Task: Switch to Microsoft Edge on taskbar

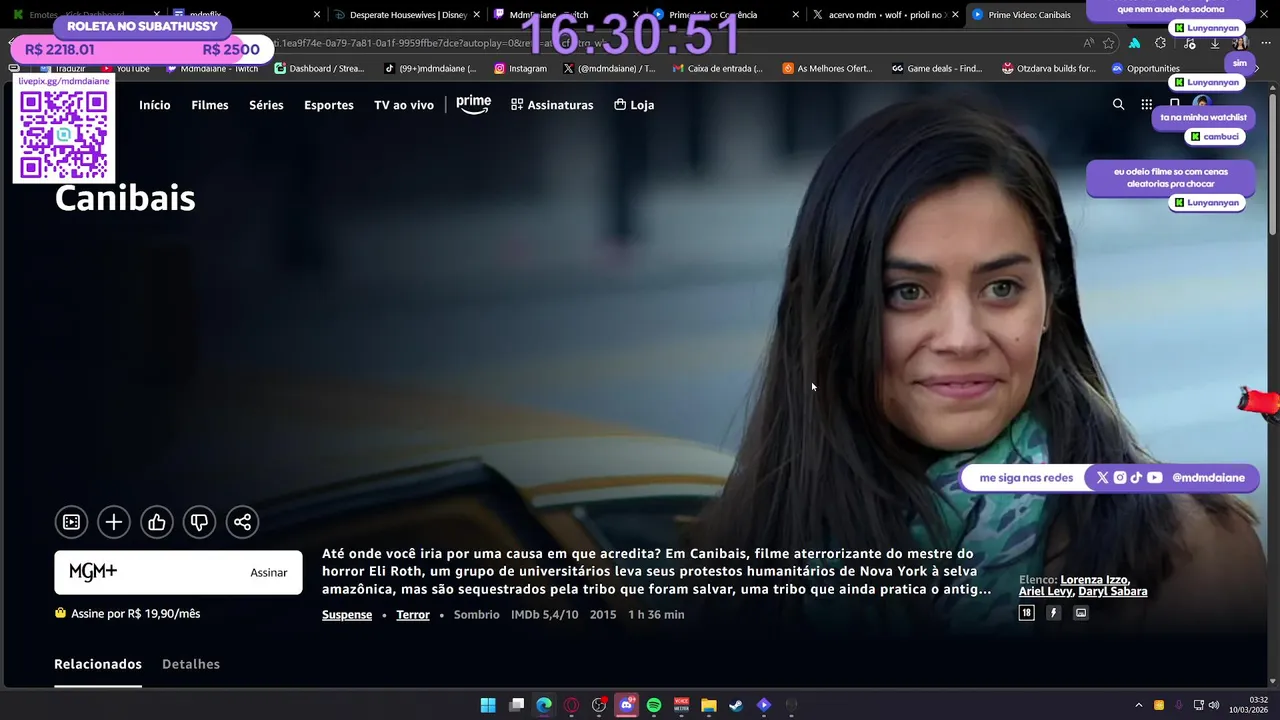Action: click(x=544, y=705)
